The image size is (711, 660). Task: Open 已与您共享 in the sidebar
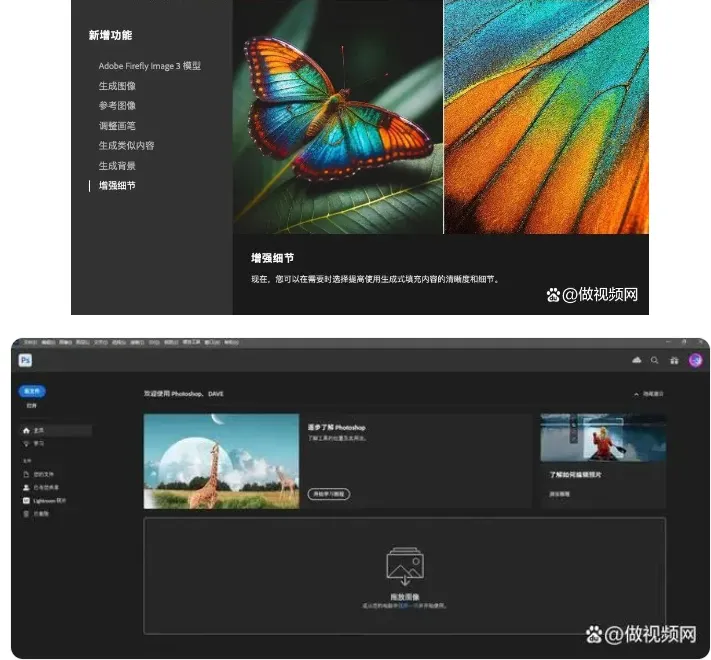44,487
